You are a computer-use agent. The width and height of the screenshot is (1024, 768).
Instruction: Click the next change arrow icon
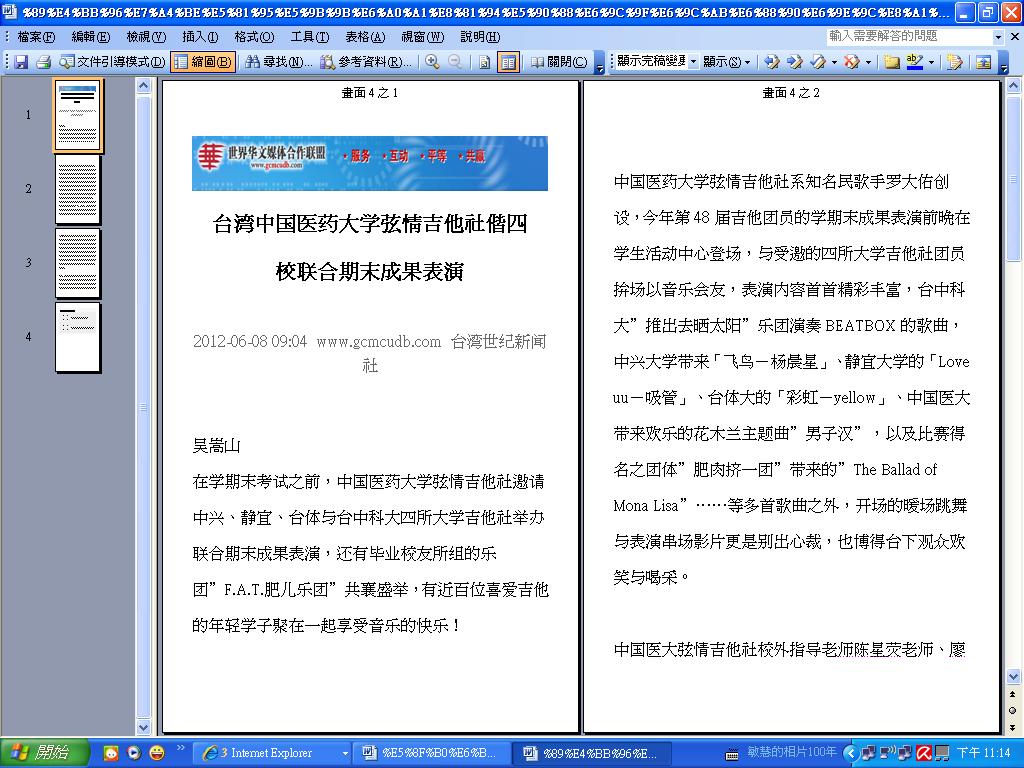click(x=795, y=62)
